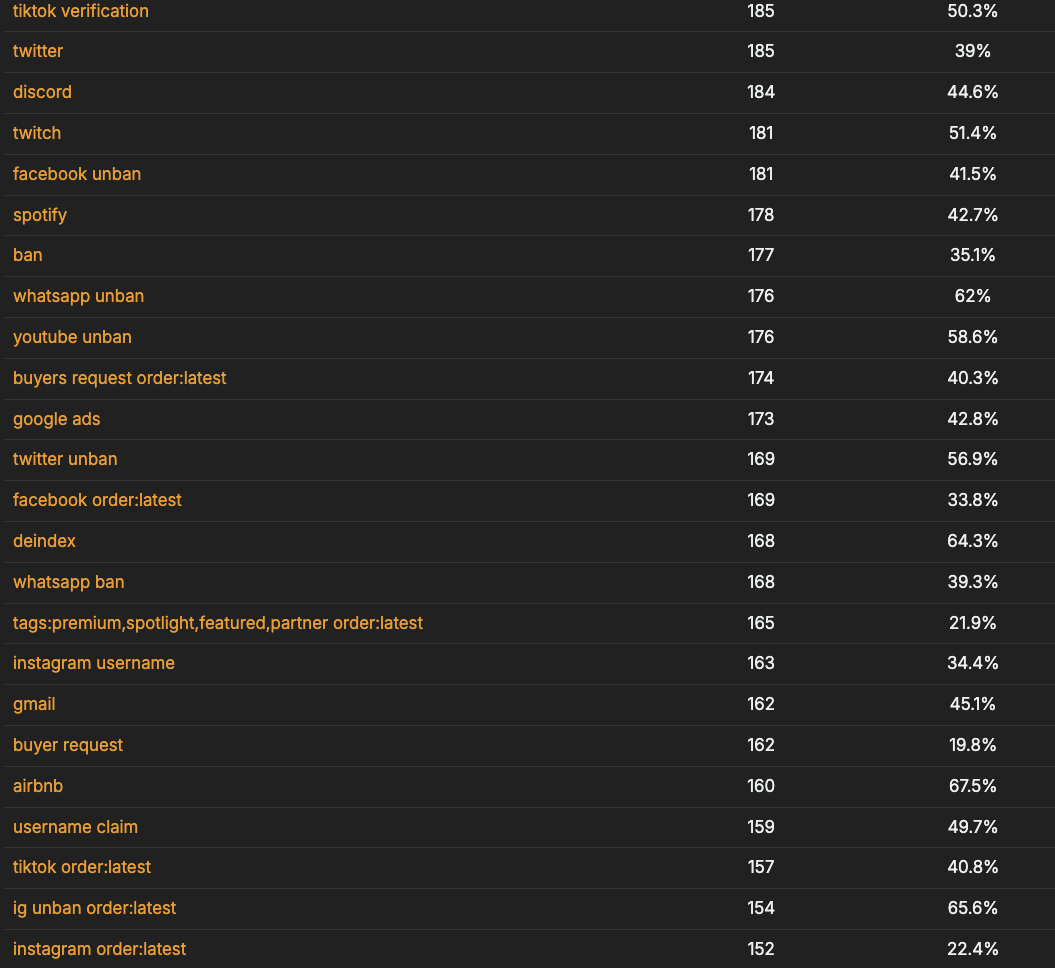Open the "facebook order:latest" search link
The height and width of the screenshot is (968, 1055).
click(97, 500)
